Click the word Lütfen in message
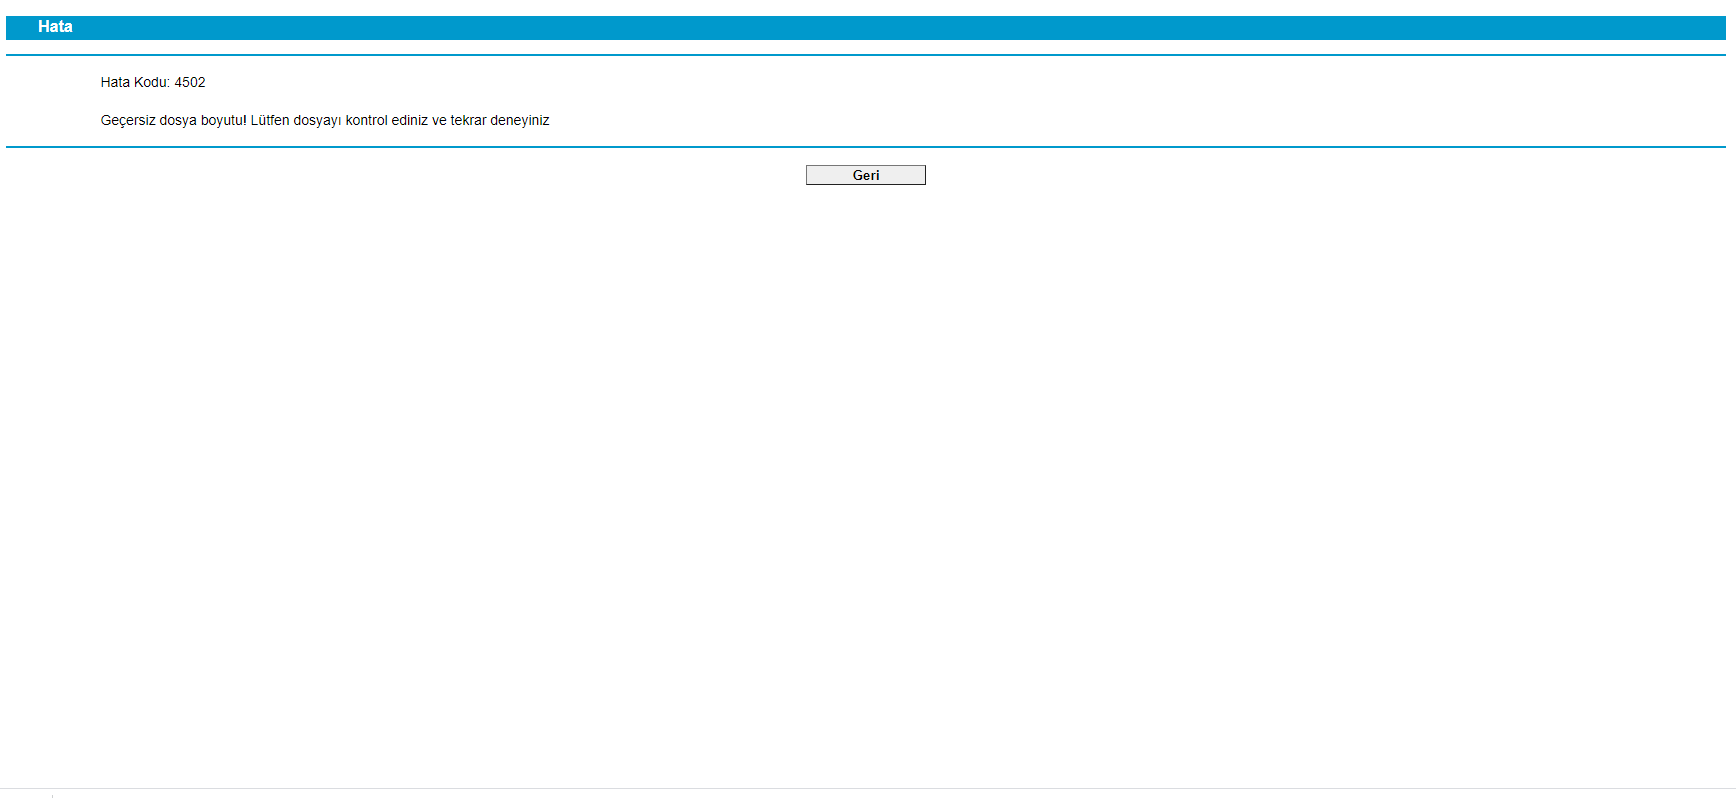The width and height of the screenshot is (1736, 798). (x=270, y=121)
